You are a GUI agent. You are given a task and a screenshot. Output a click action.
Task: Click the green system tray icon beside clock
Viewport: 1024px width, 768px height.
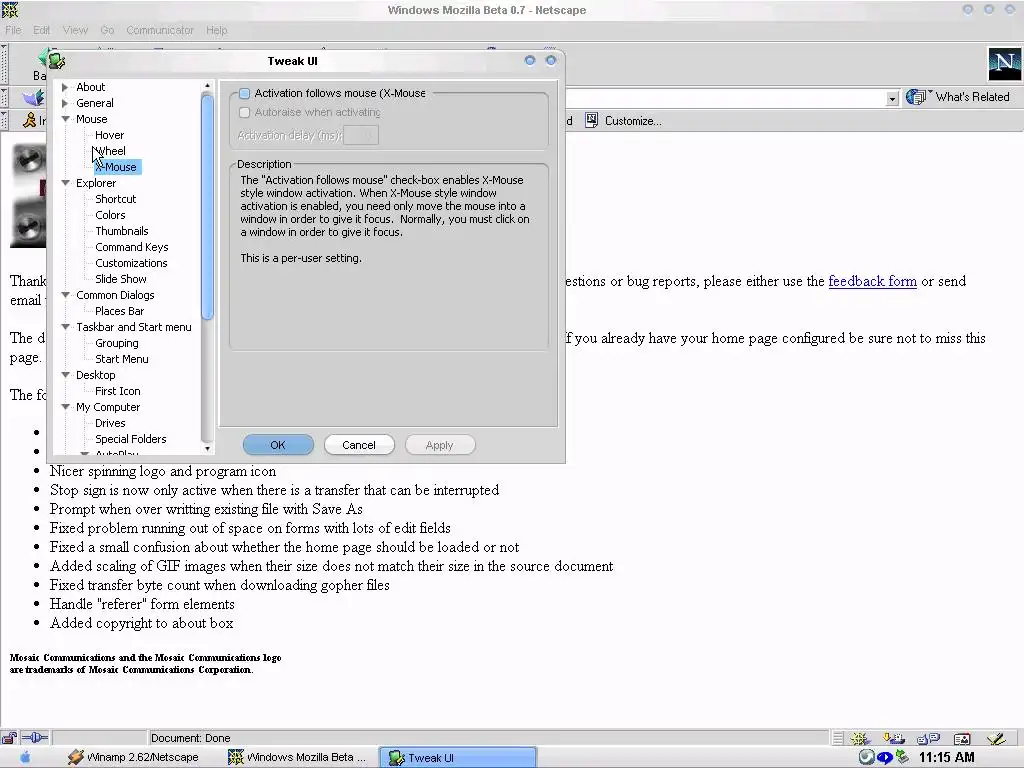903,757
